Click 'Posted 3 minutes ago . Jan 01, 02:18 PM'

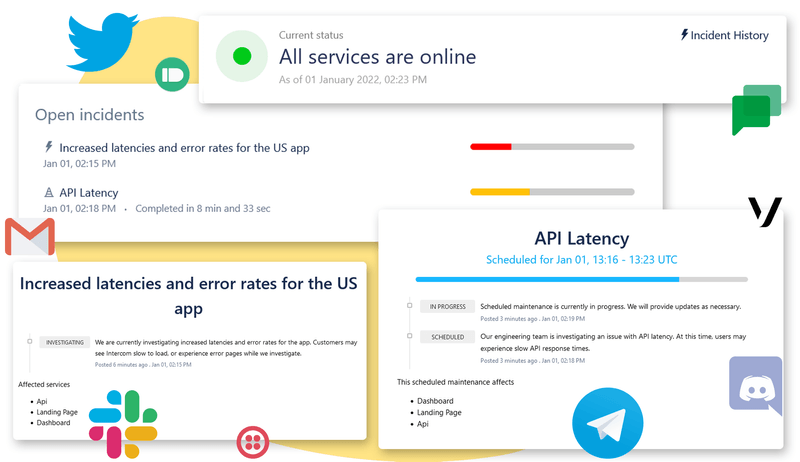533,361
